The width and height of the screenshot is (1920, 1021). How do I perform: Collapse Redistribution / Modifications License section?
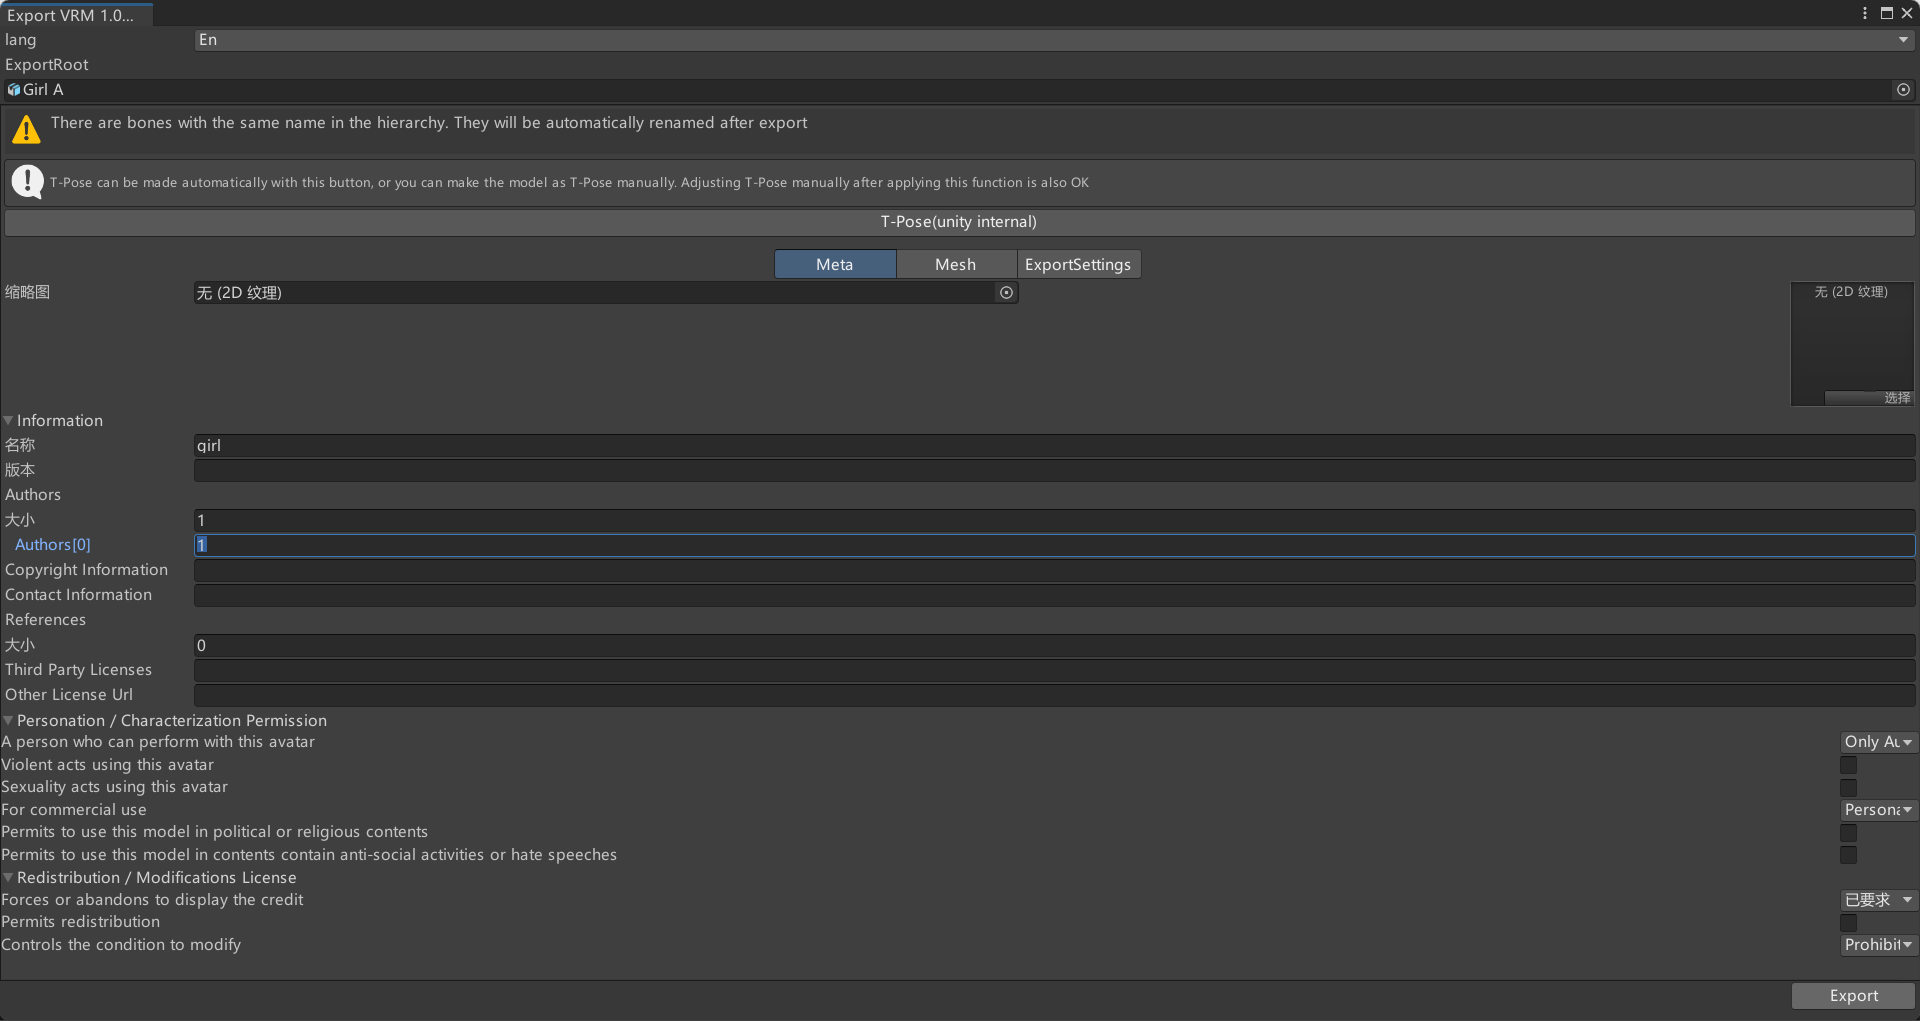click(8, 878)
